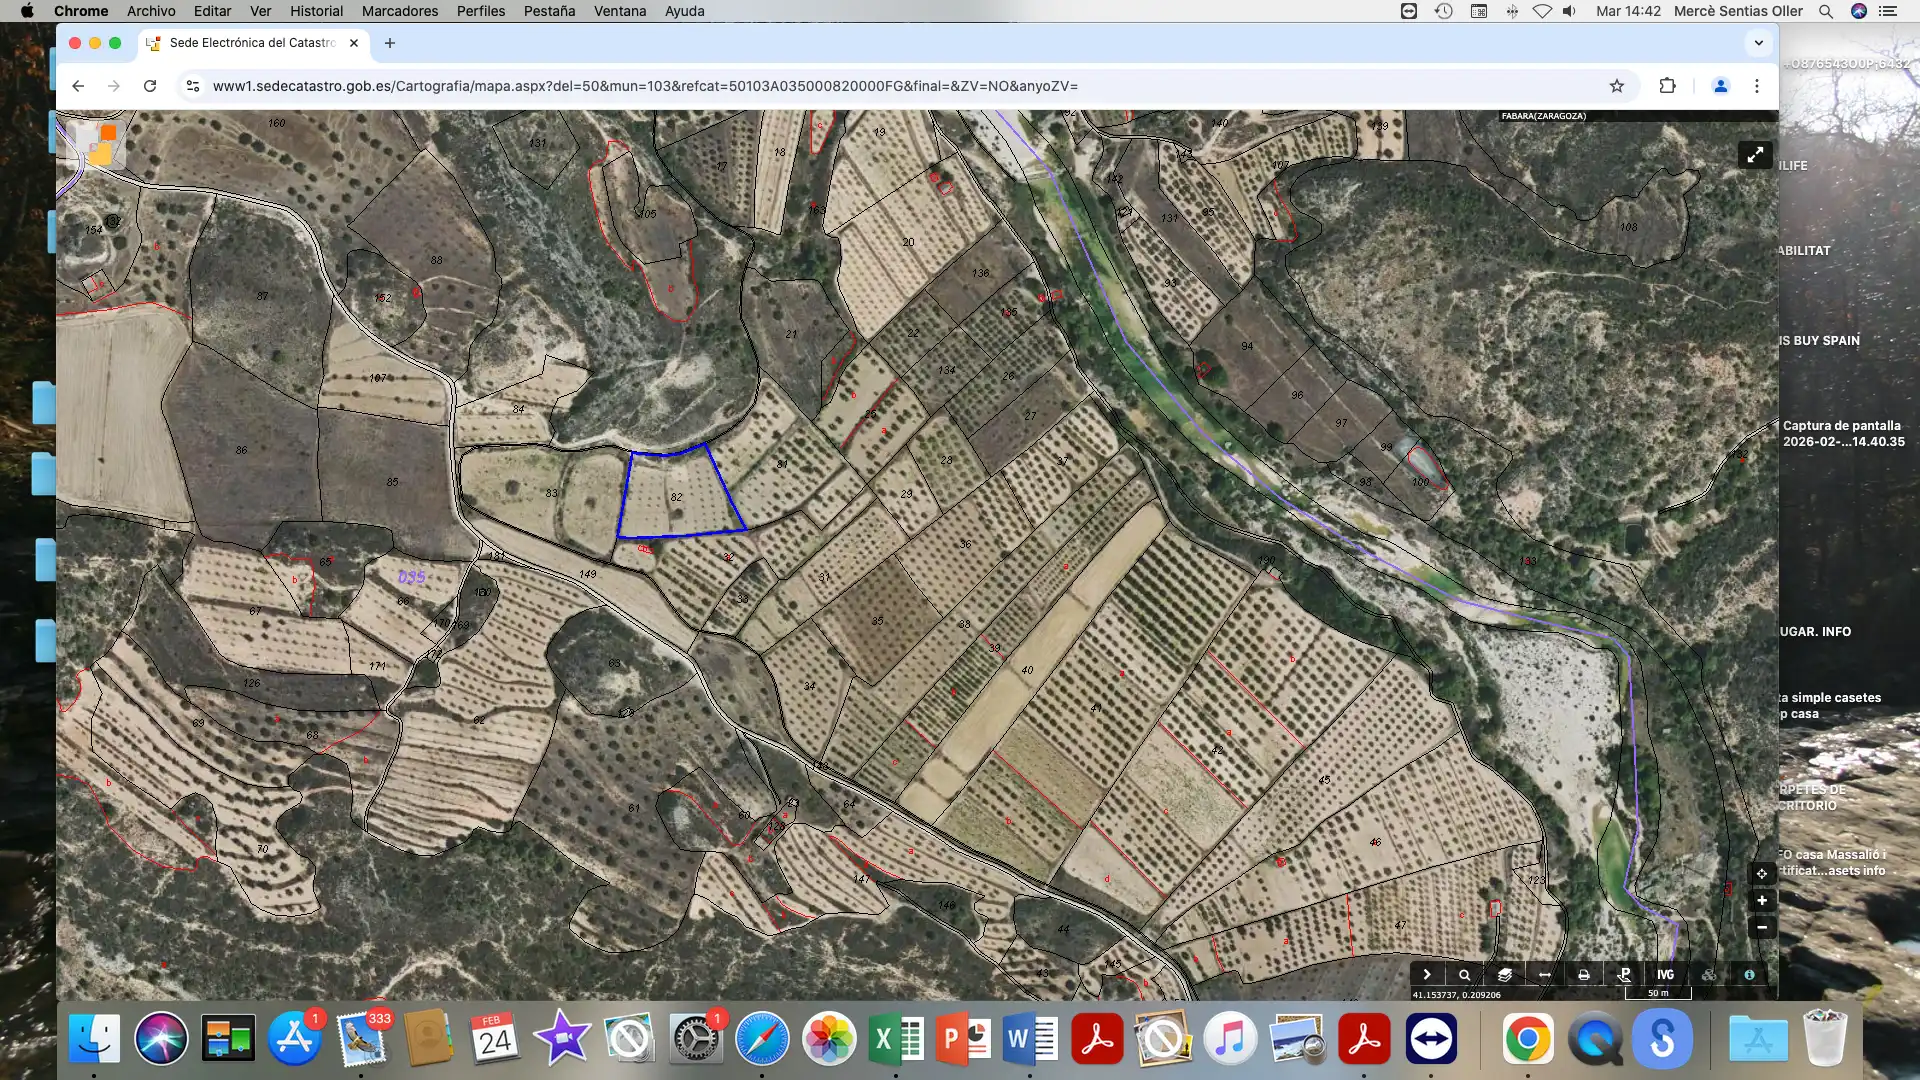Select desktop file Captura de pantalla 2026-02
Screen dimensions: 1920x1080
[1844, 433]
